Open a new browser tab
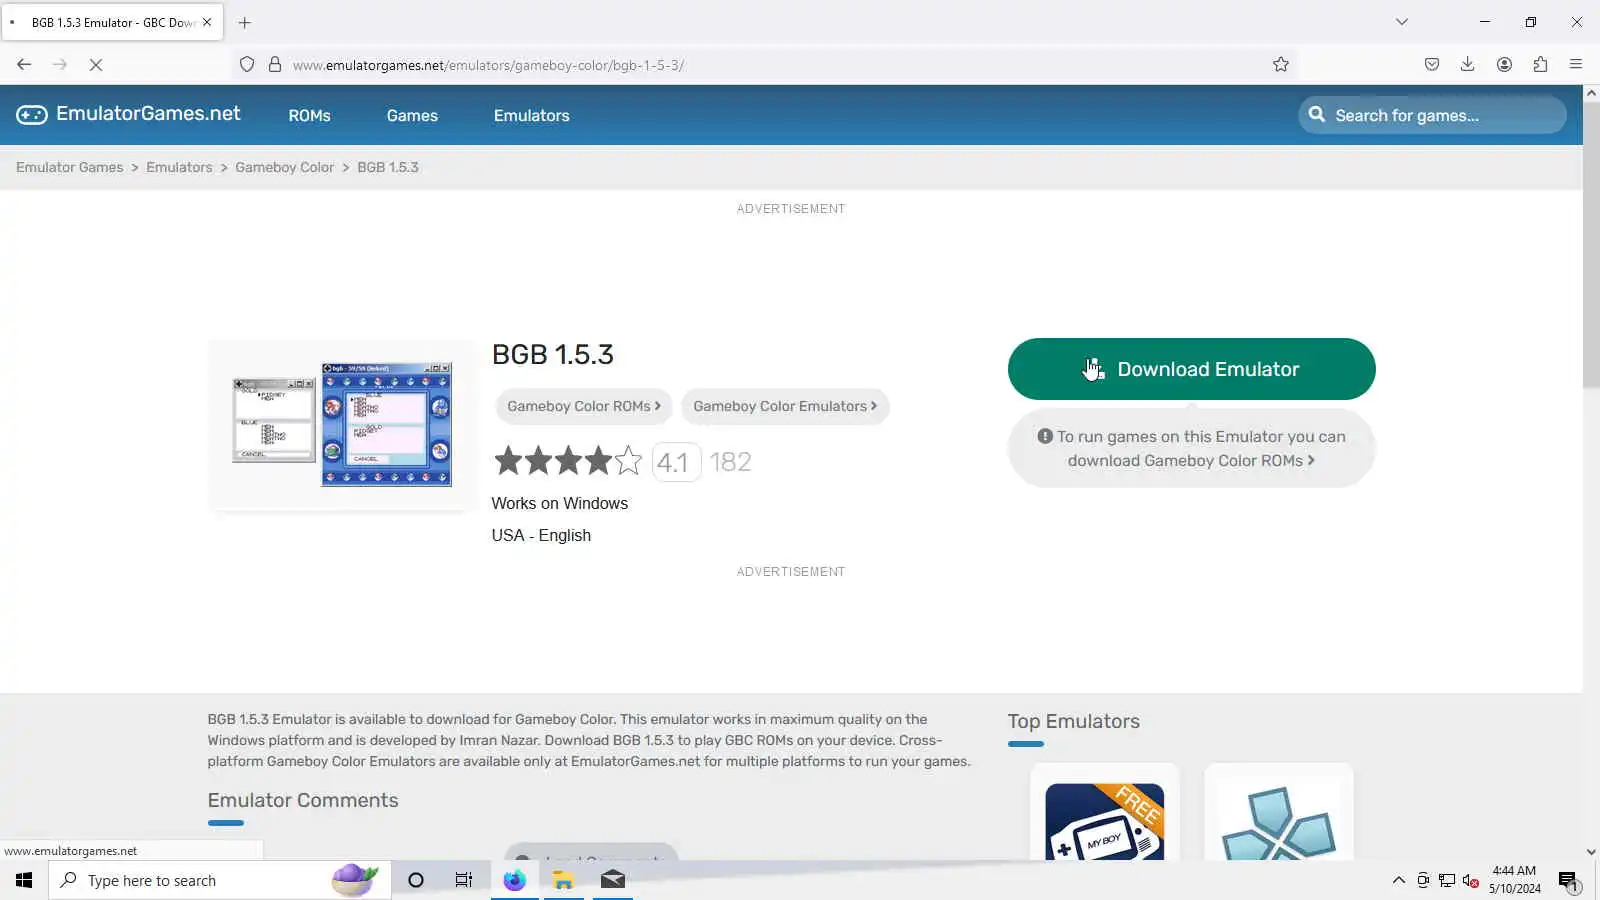This screenshot has height=900, width=1600. point(245,22)
